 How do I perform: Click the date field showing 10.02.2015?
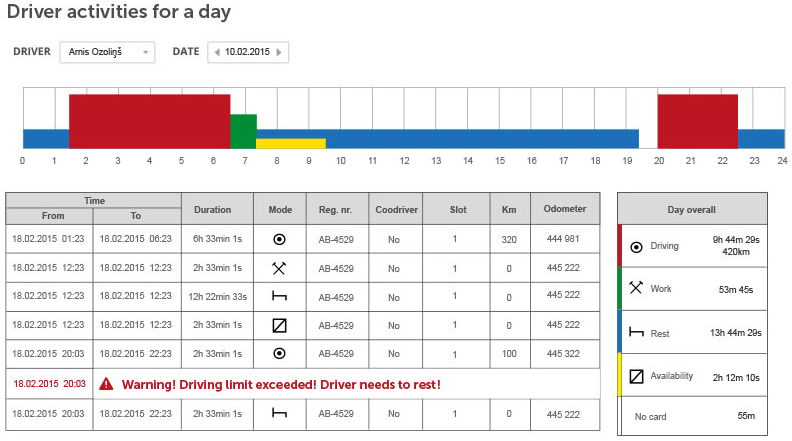click(x=248, y=52)
